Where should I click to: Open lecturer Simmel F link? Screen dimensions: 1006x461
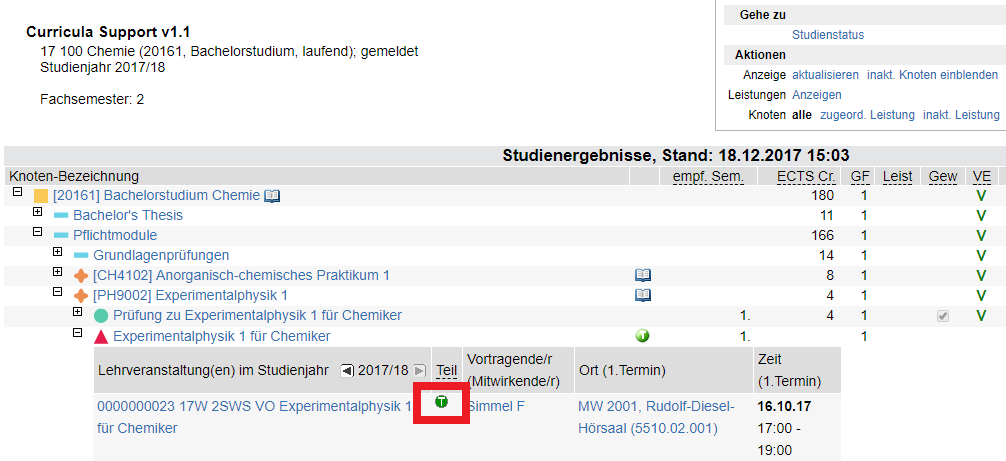pos(496,407)
